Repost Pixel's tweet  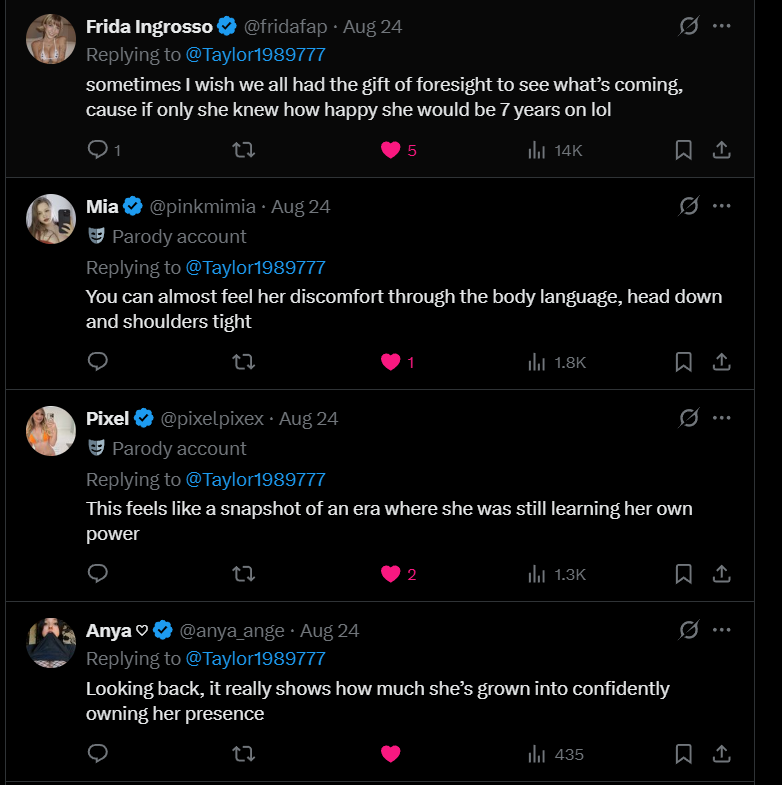click(x=243, y=574)
